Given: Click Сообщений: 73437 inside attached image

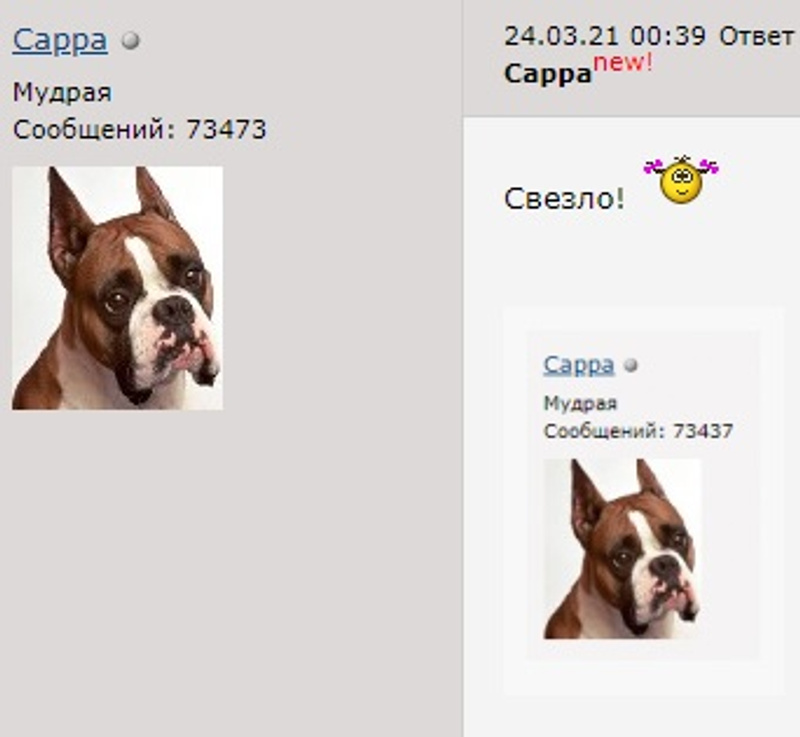Looking at the screenshot, I should [x=638, y=431].
